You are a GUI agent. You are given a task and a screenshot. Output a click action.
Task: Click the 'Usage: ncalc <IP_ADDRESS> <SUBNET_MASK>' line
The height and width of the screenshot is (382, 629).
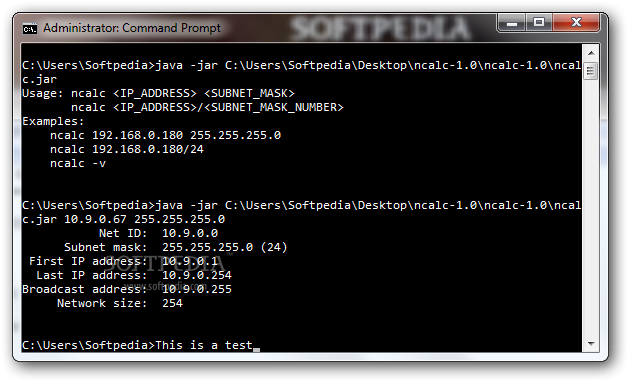pos(158,93)
